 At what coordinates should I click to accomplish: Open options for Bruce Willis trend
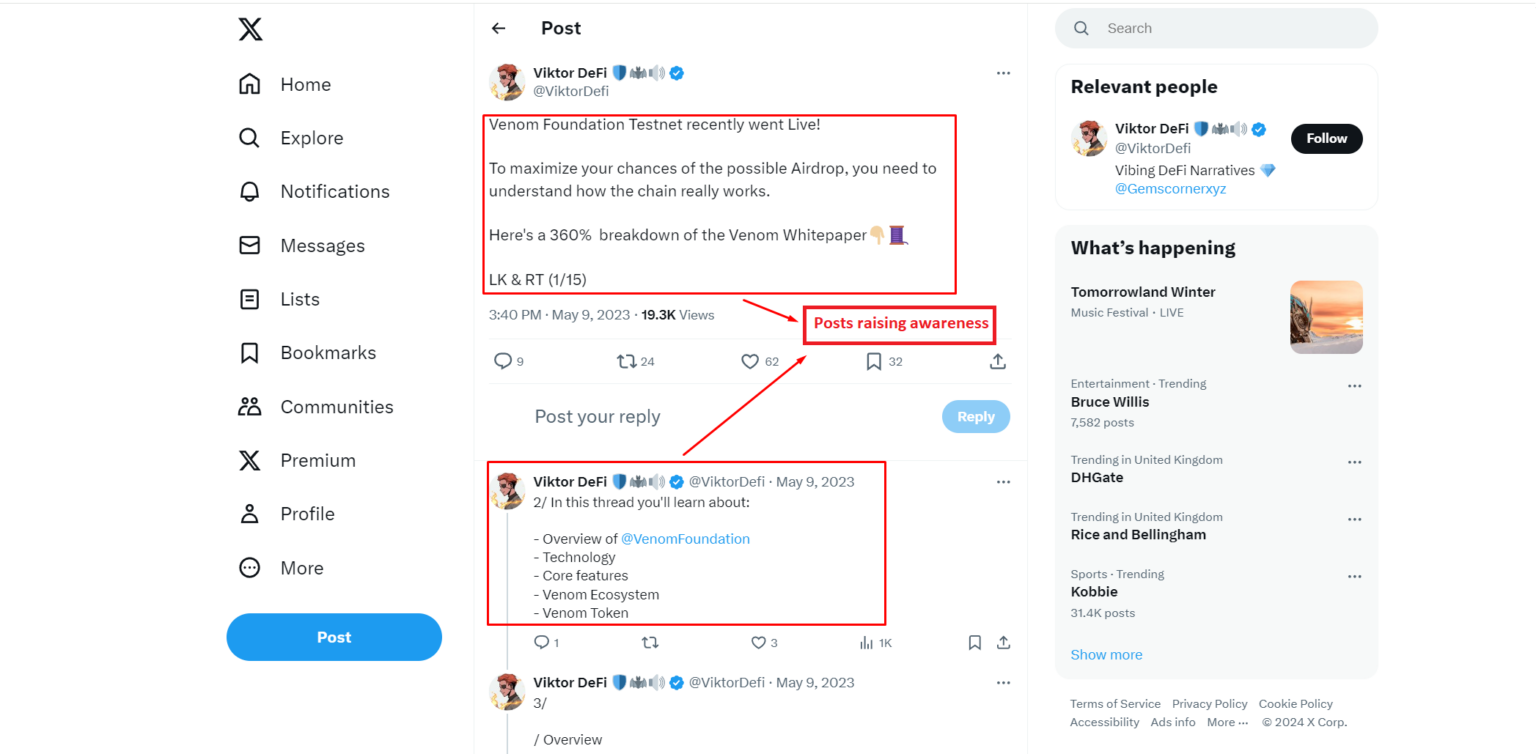pyautogui.click(x=1354, y=386)
